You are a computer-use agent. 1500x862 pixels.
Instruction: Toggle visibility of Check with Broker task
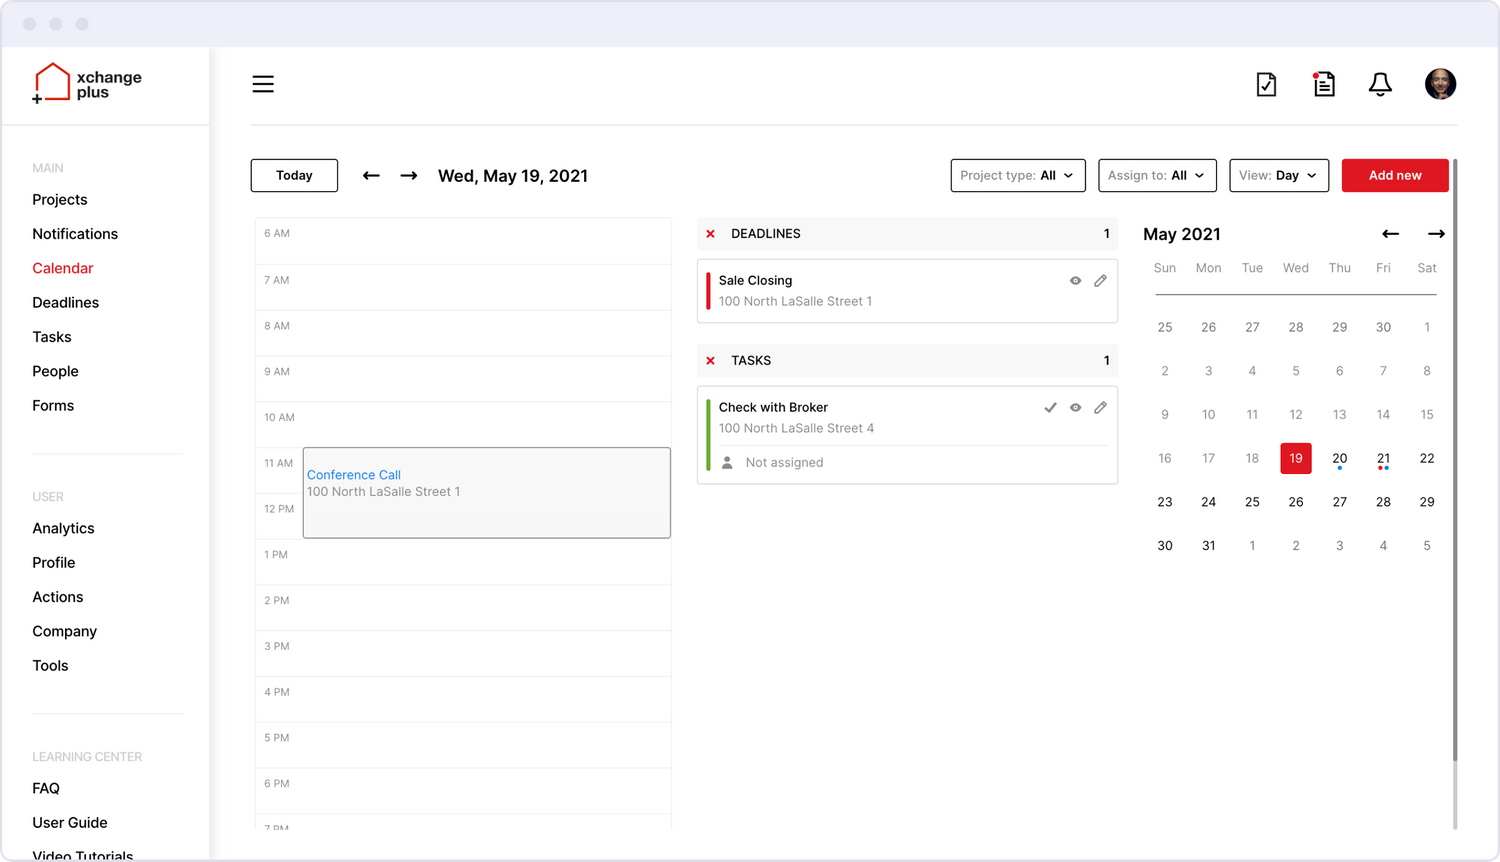point(1075,408)
